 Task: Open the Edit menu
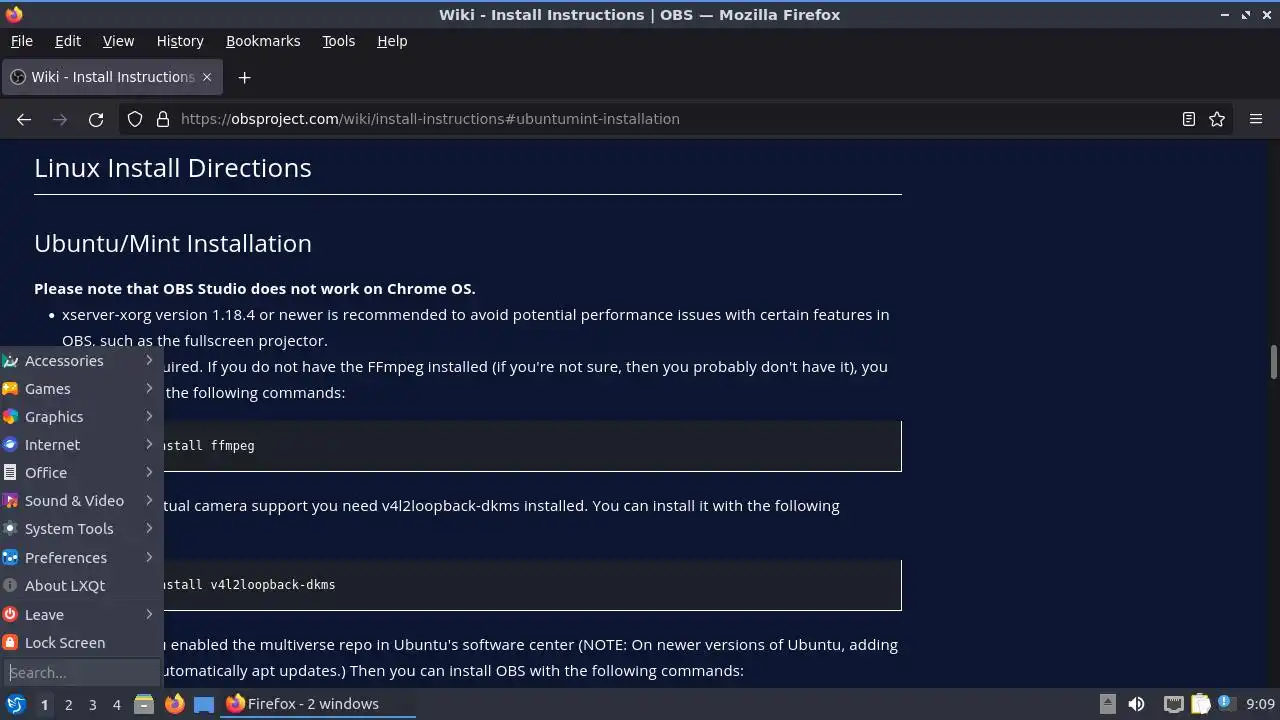point(68,41)
